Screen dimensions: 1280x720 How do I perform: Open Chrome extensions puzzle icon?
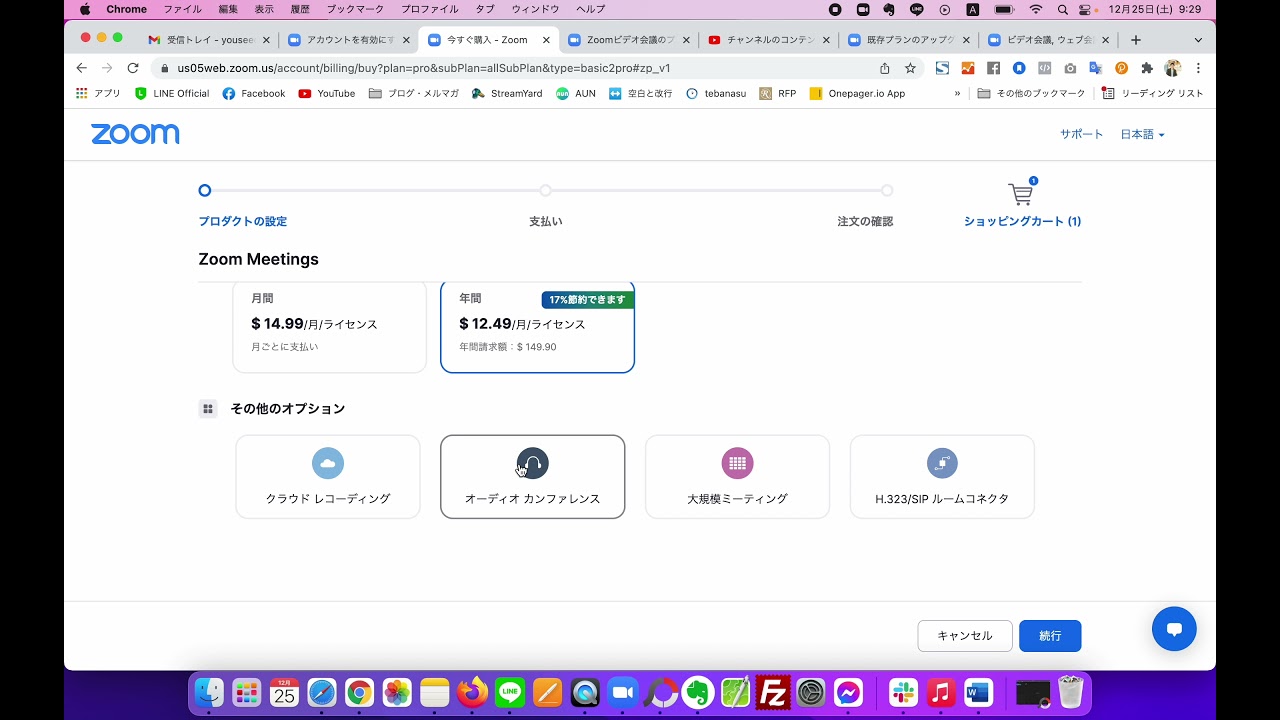(x=1147, y=68)
